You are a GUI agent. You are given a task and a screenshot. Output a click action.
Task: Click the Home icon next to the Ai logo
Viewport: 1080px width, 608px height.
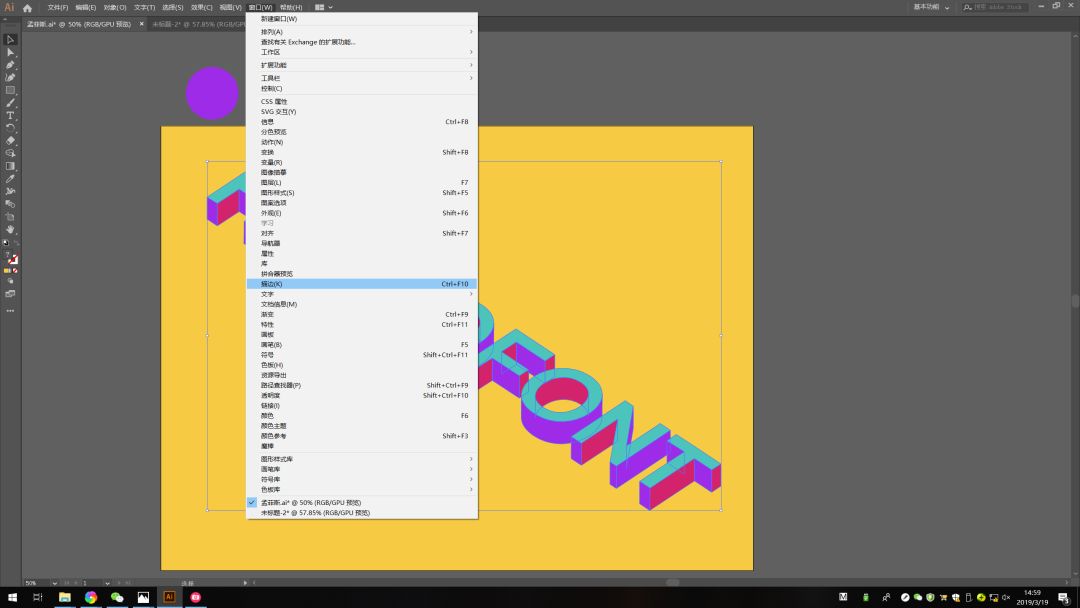(27, 7)
